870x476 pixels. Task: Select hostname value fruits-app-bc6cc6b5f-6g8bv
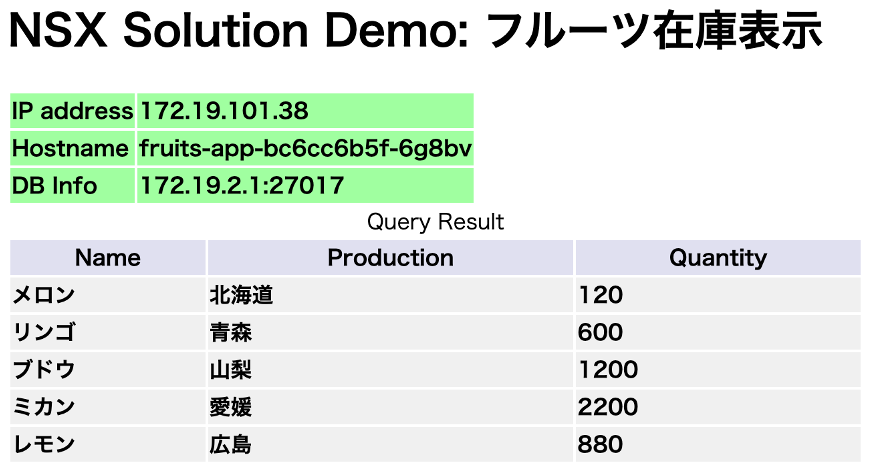pos(305,149)
